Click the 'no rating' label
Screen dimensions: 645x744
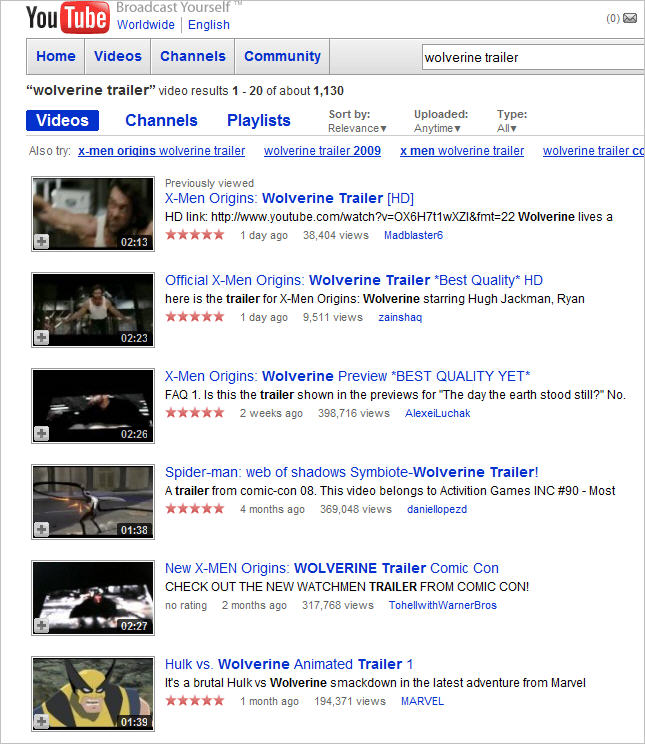[x=186, y=605]
